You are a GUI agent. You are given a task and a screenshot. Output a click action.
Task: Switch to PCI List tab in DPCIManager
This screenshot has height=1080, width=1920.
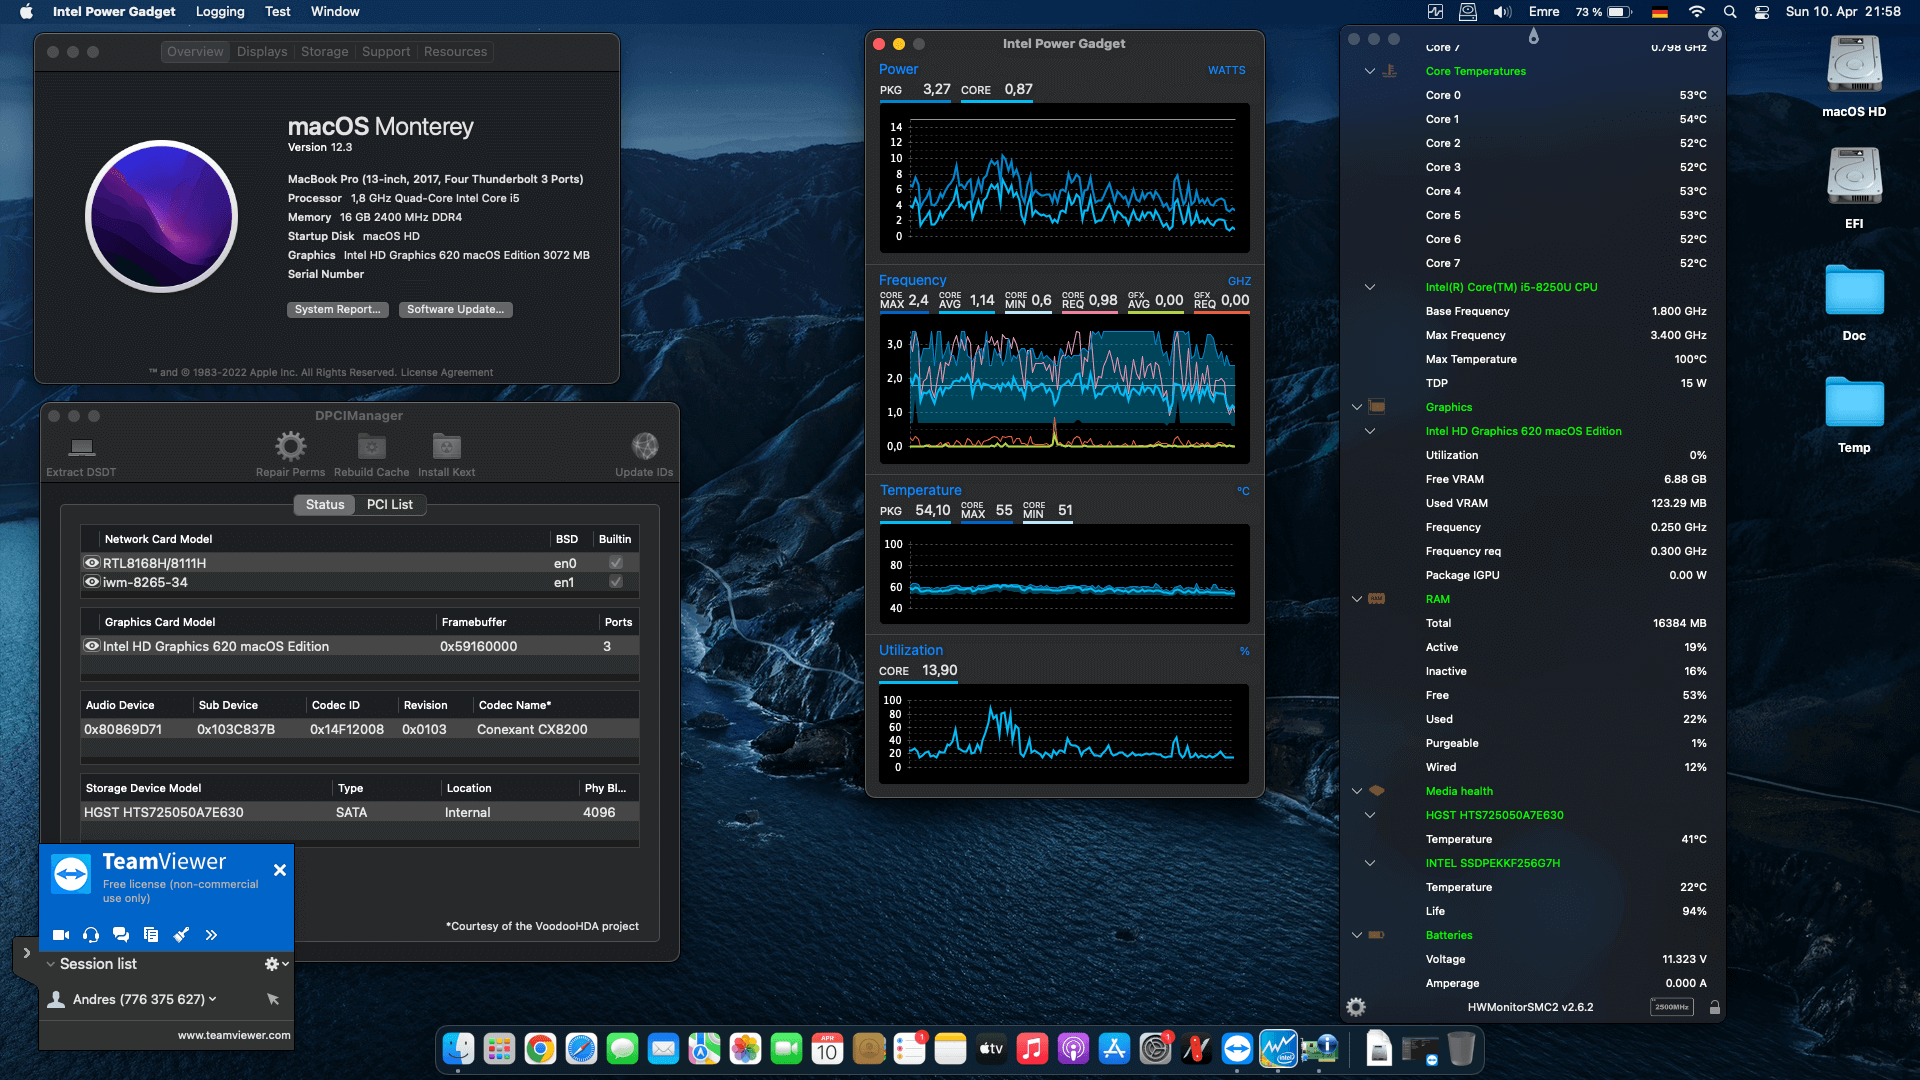389,504
